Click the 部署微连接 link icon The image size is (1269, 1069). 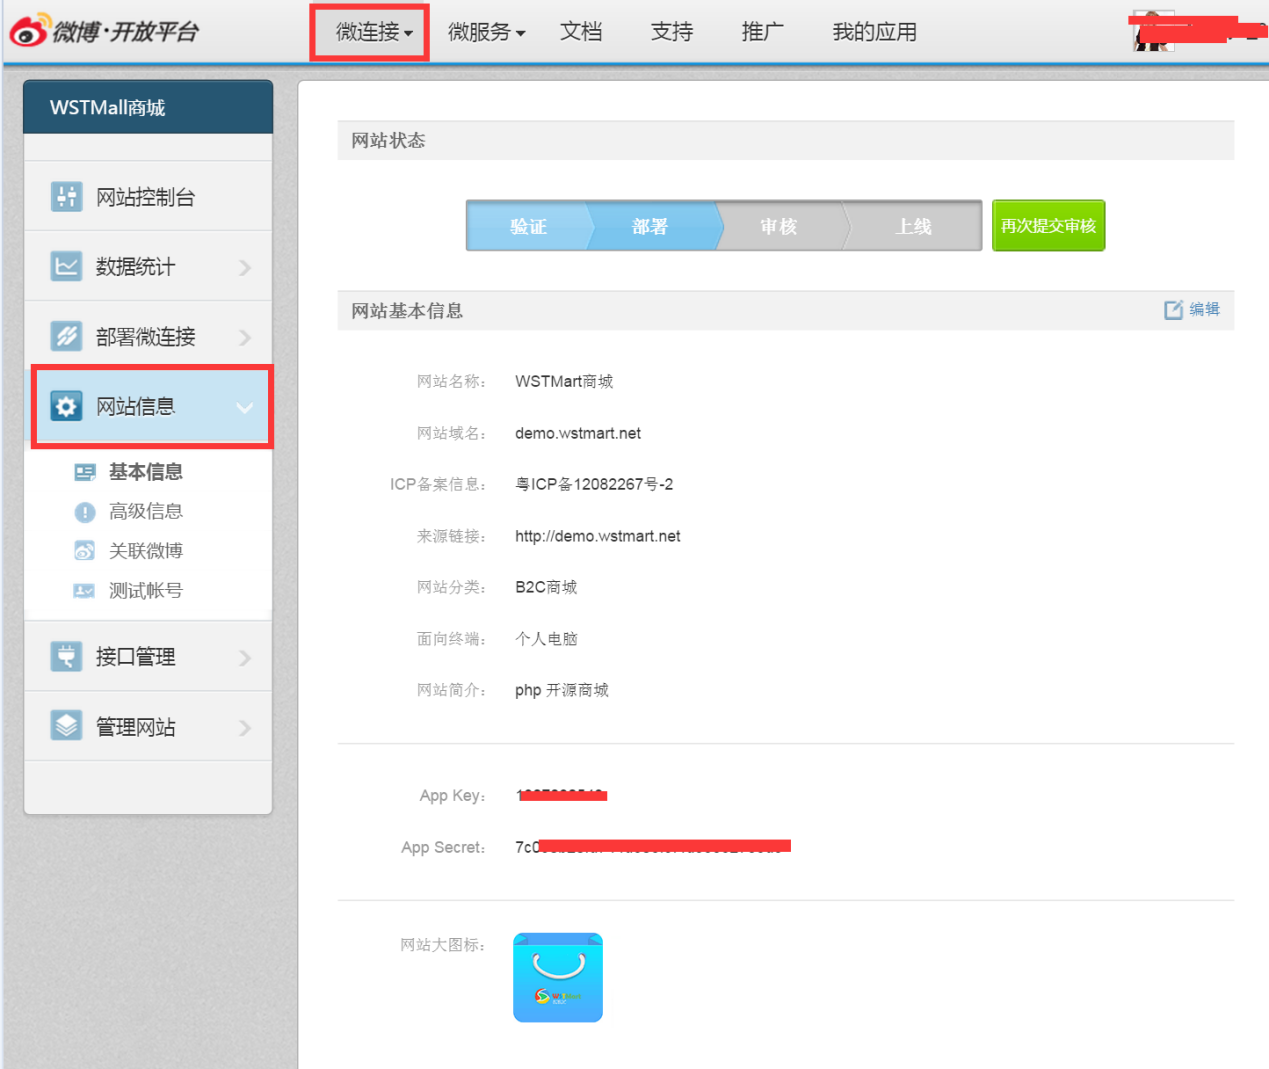67,336
